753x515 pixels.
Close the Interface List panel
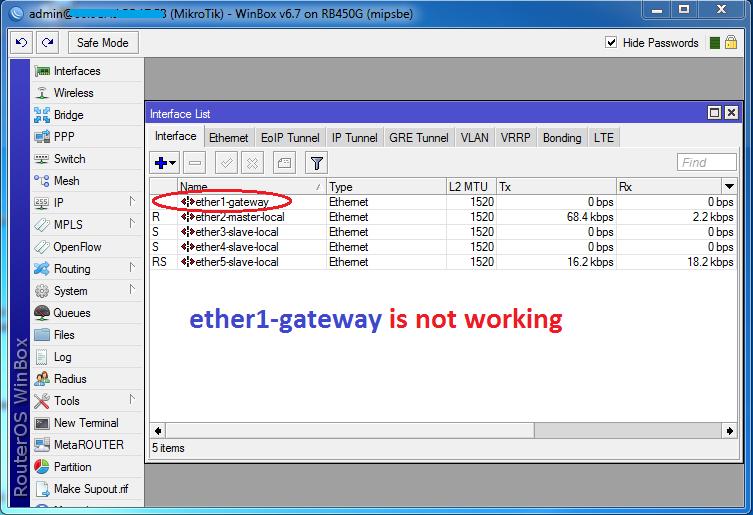(731, 113)
